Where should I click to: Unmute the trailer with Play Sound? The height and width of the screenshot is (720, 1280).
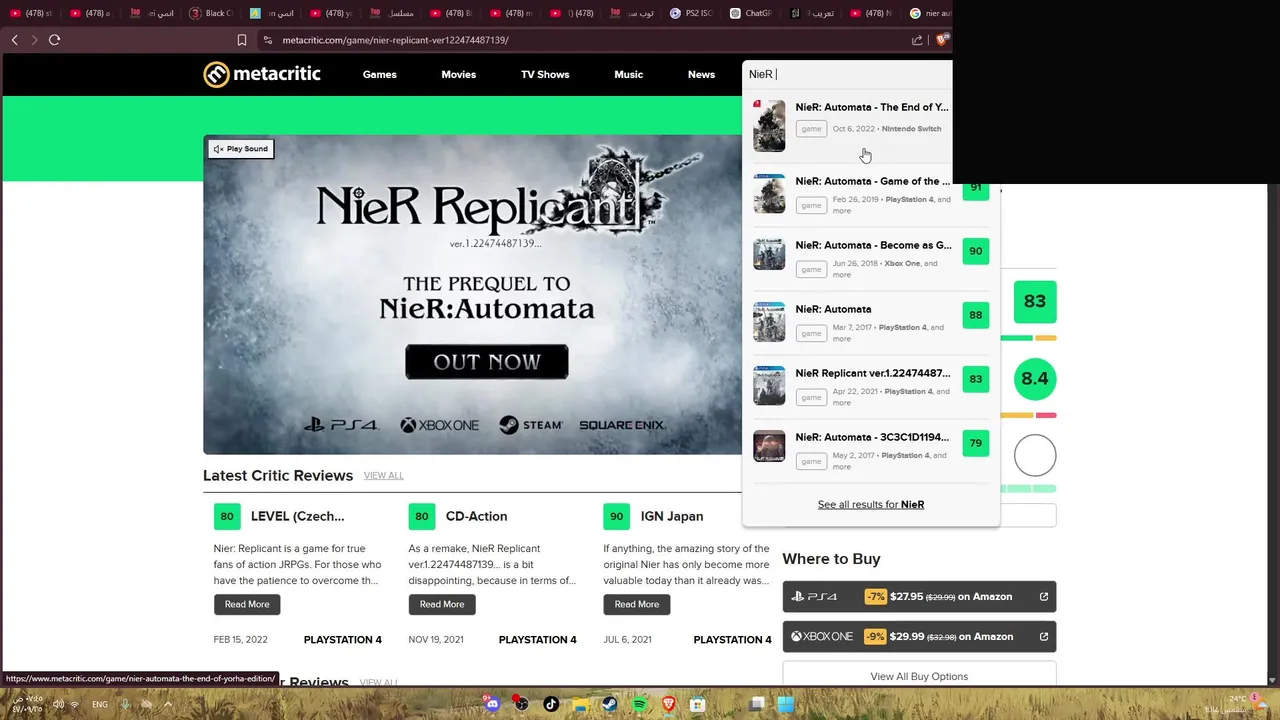[x=241, y=149]
